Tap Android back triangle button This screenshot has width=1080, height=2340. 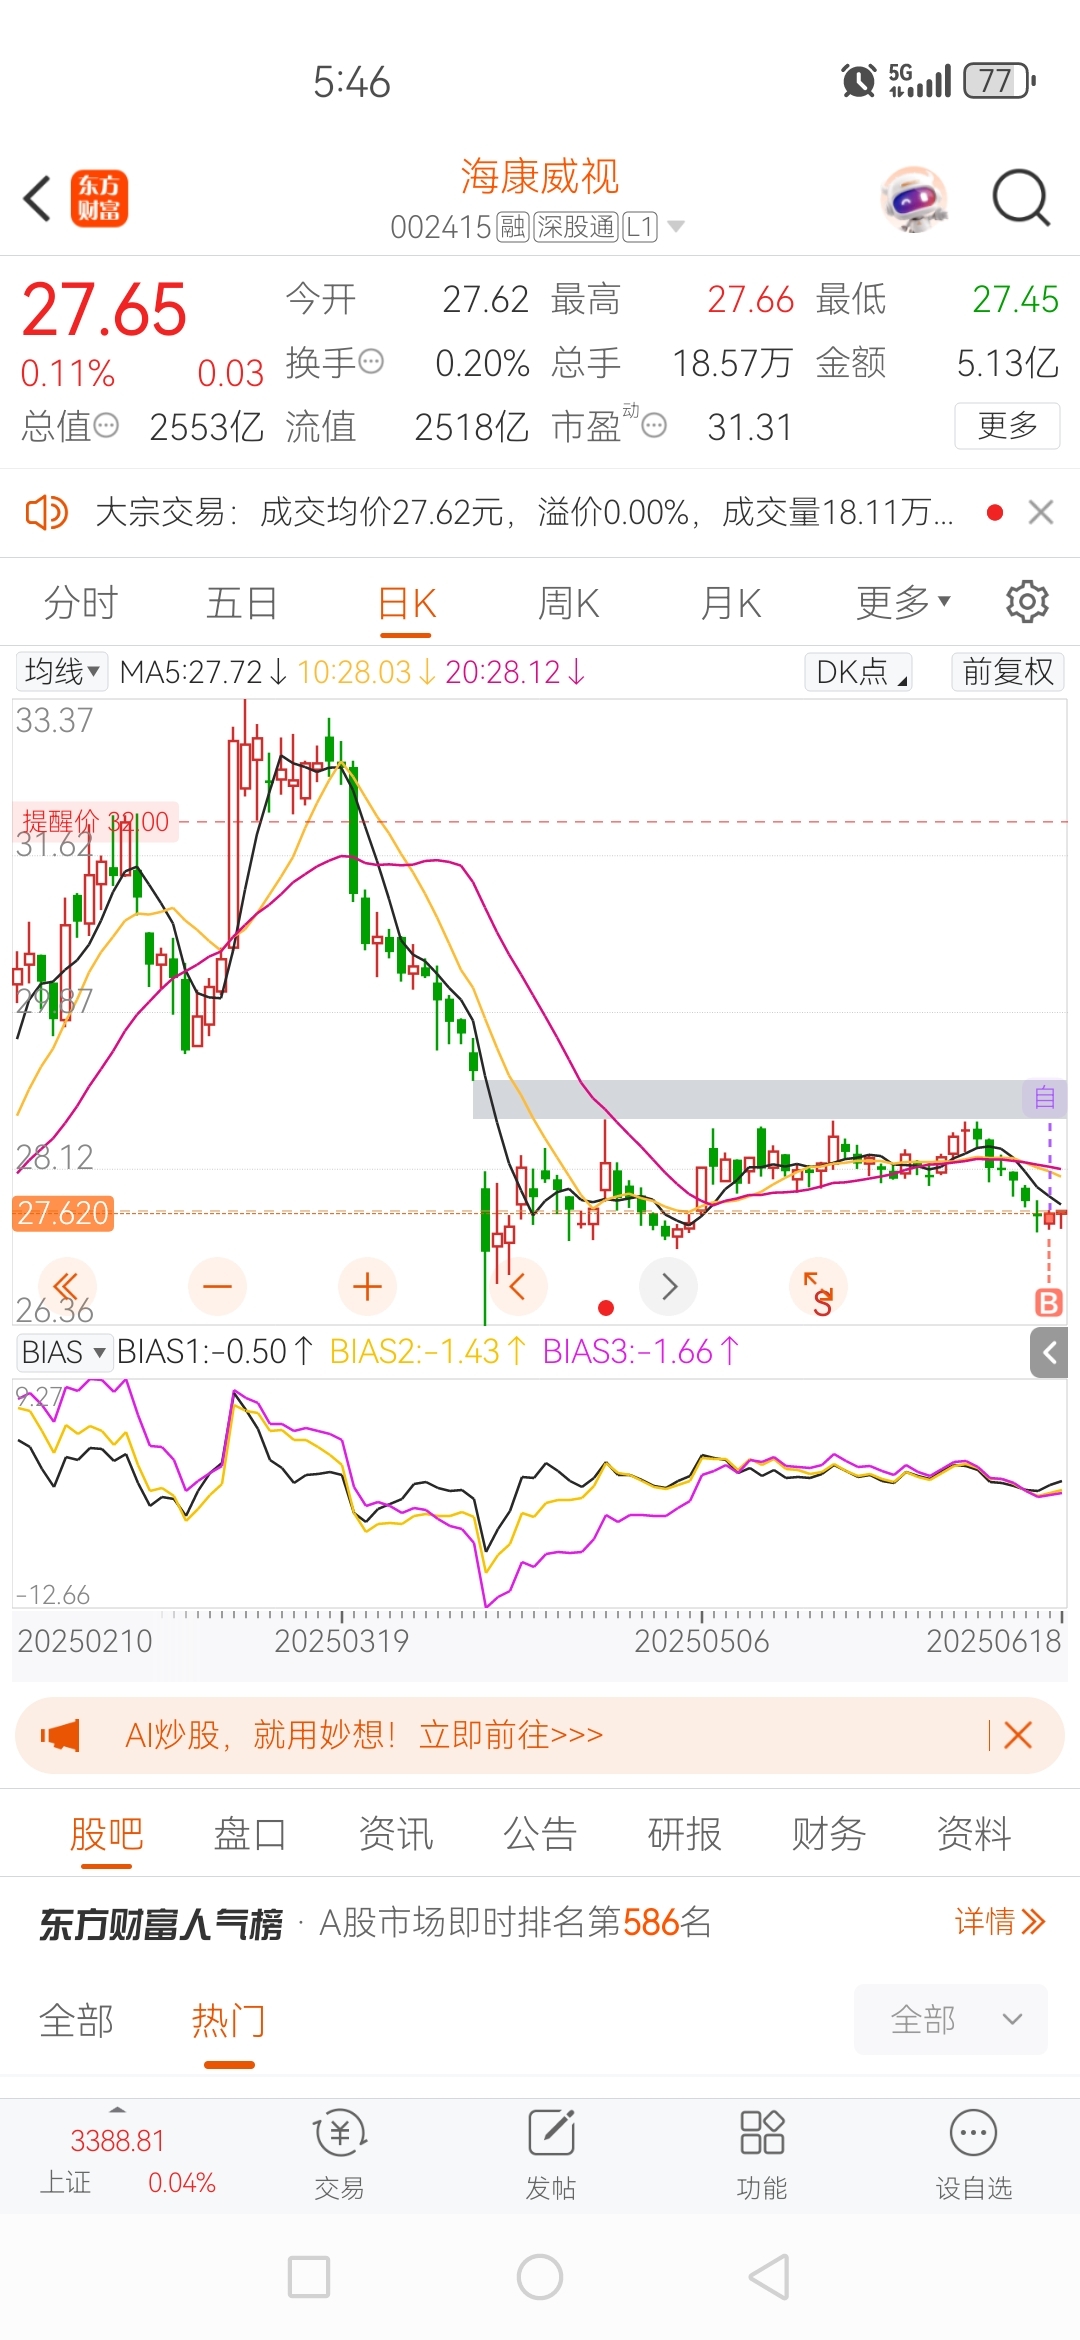coord(769,2278)
